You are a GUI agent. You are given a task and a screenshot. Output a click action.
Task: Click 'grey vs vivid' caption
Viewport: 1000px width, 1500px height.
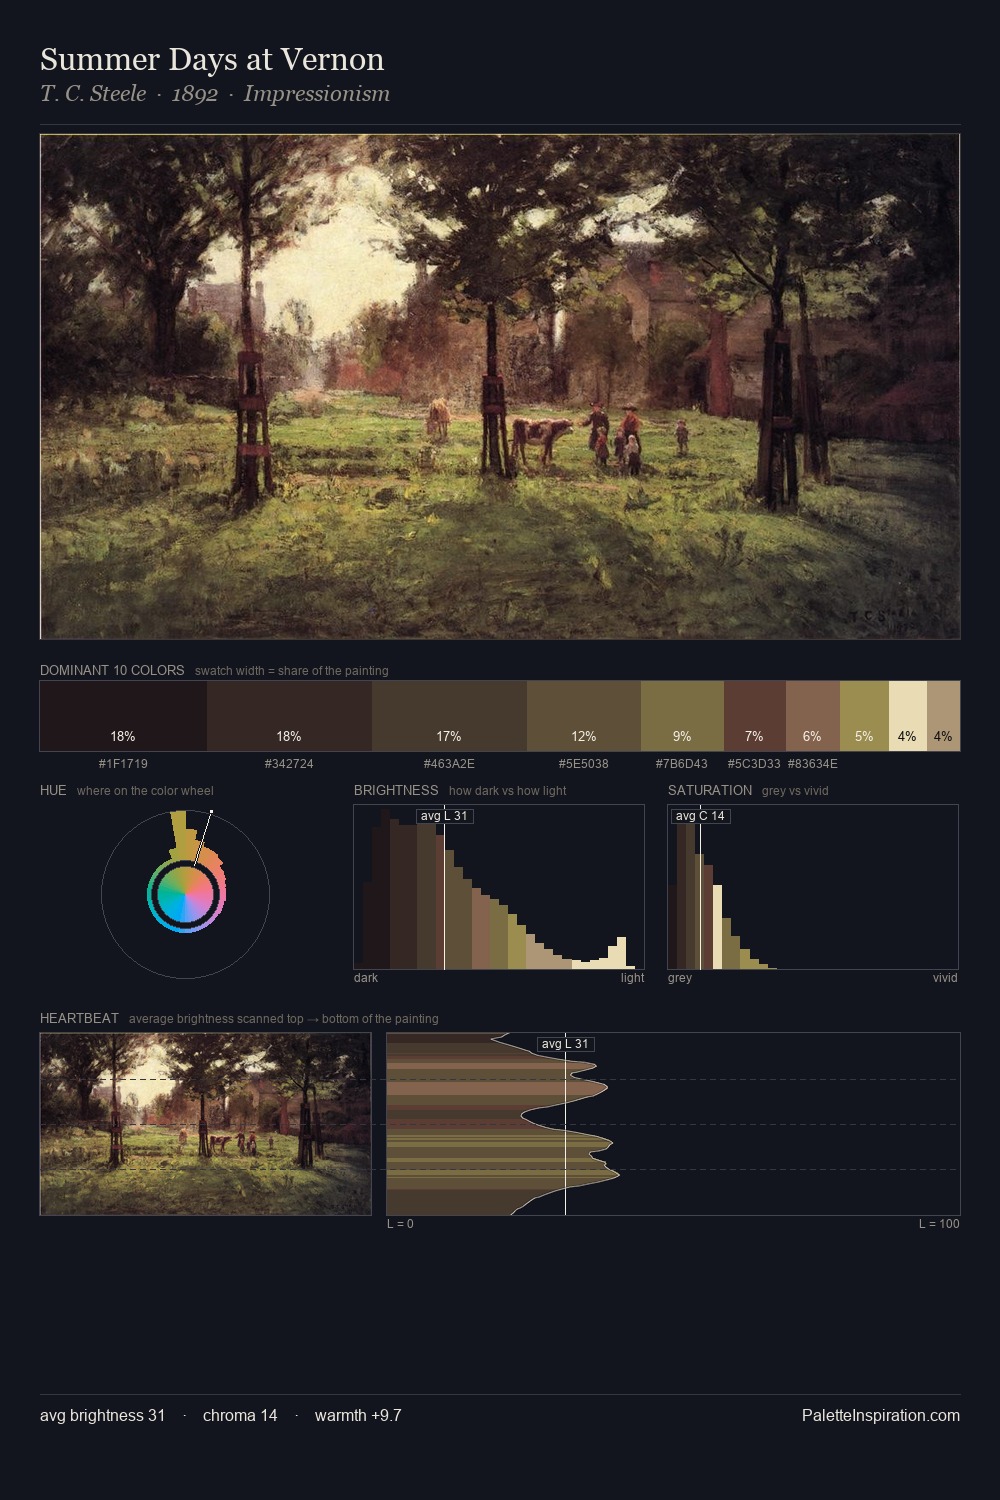[795, 791]
